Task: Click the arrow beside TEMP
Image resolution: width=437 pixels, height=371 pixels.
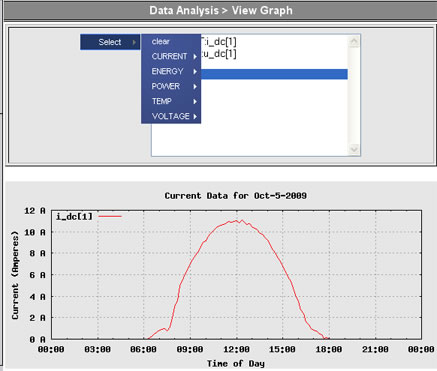Action: (x=195, y=101)
